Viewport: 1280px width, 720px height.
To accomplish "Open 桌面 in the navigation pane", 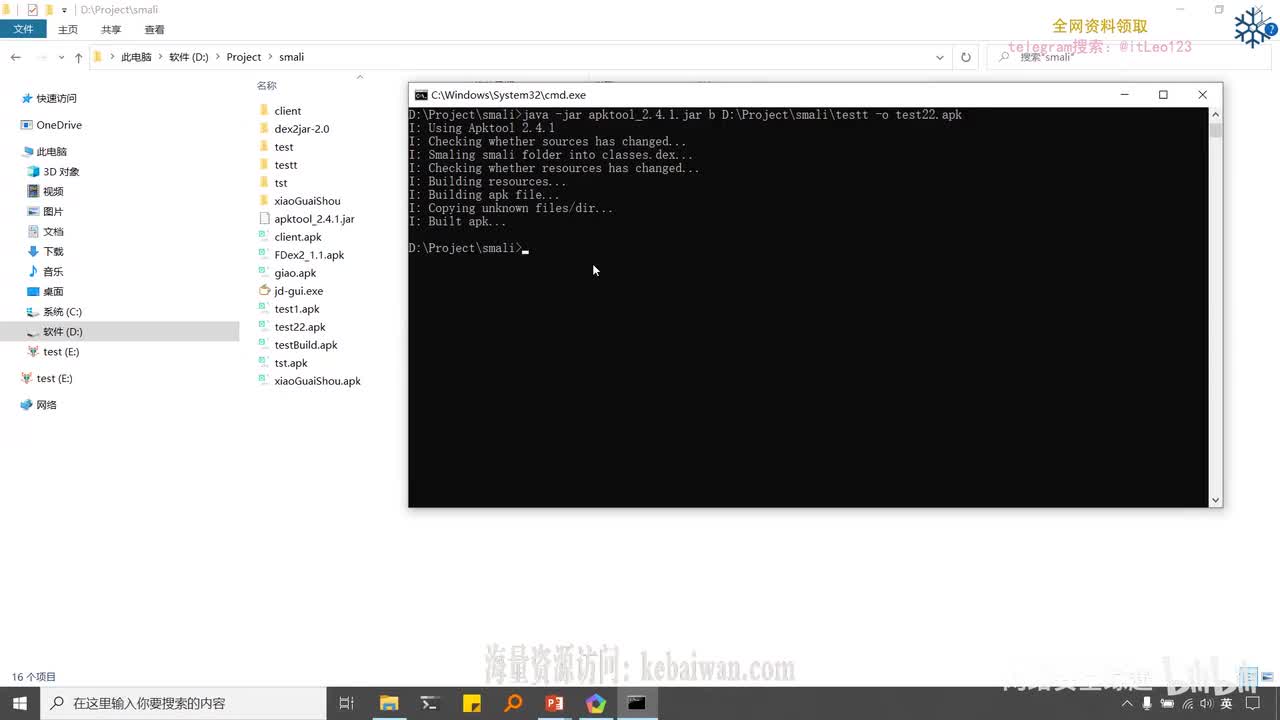I will tap(53, 292).
